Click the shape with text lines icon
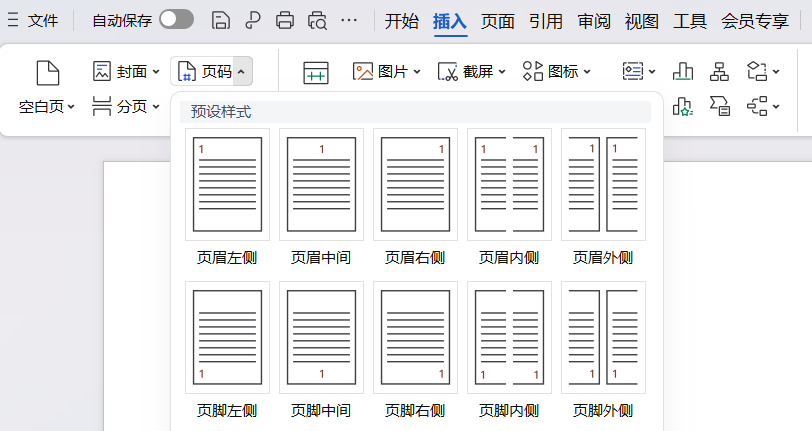The image size is (812, 431). tap(719, 106)
